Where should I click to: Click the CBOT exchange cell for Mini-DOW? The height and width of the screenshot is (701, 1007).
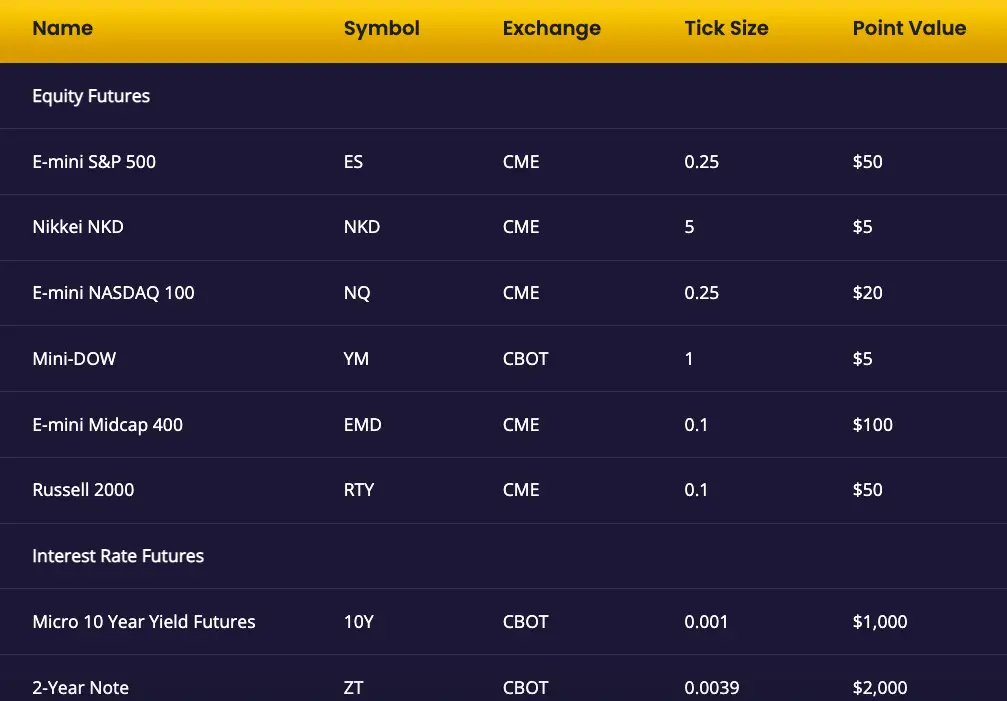click(525, 359)
